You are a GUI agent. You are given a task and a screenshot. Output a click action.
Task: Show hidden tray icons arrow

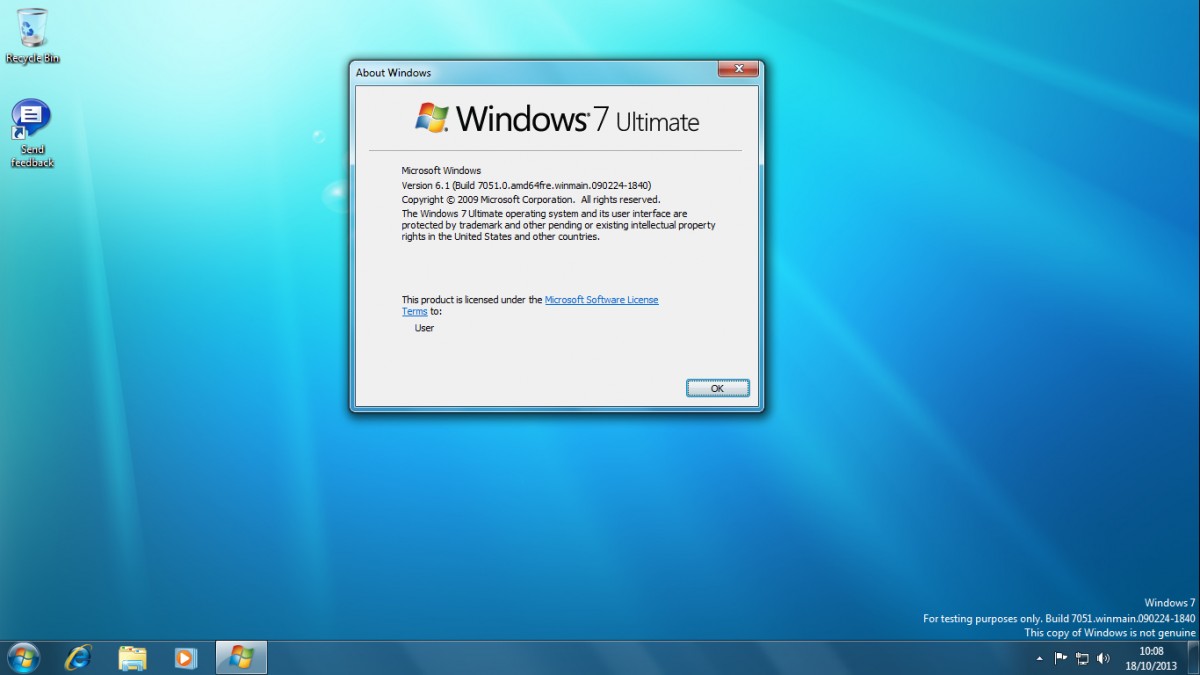[1039, 659]
